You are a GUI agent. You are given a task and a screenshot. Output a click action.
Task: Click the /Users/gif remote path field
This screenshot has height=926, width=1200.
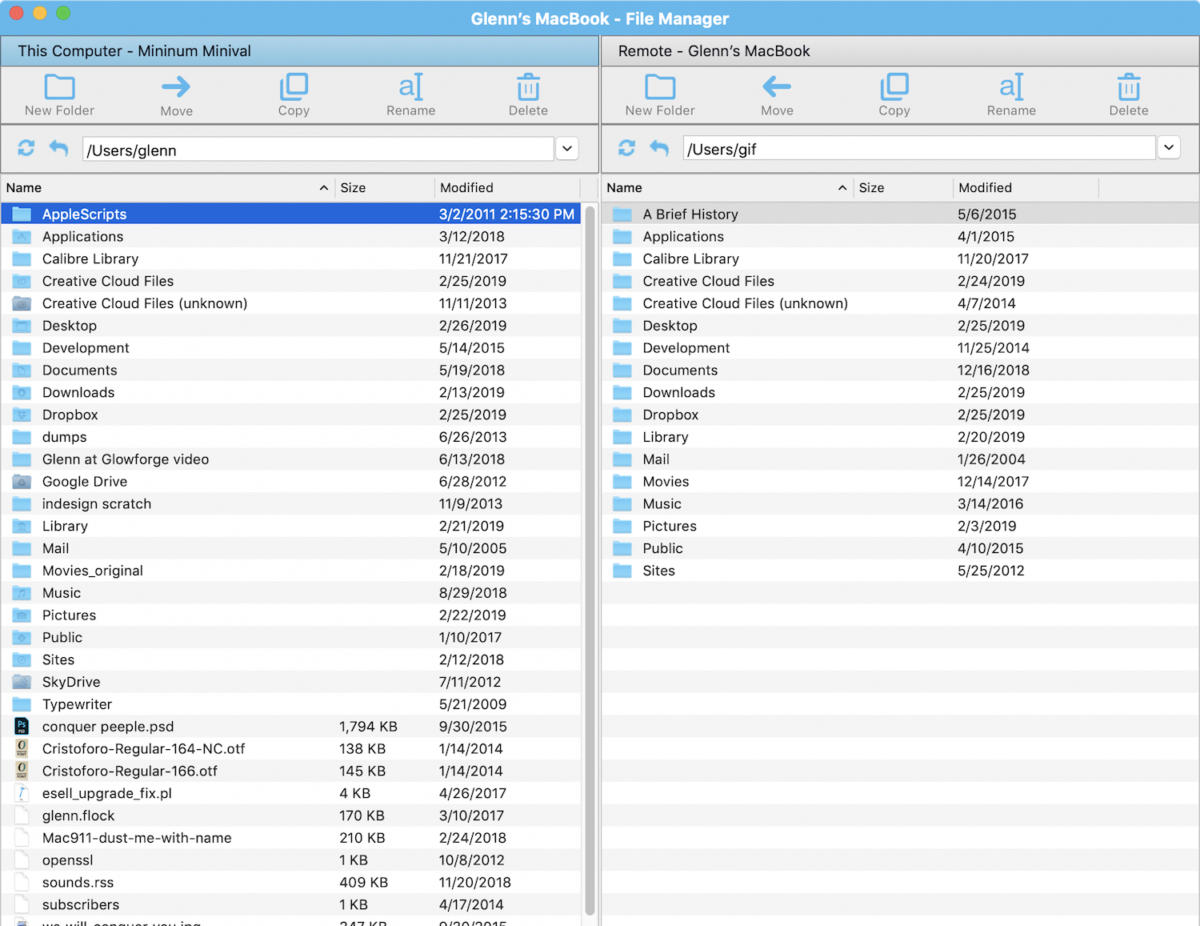[x=918, y=149]
